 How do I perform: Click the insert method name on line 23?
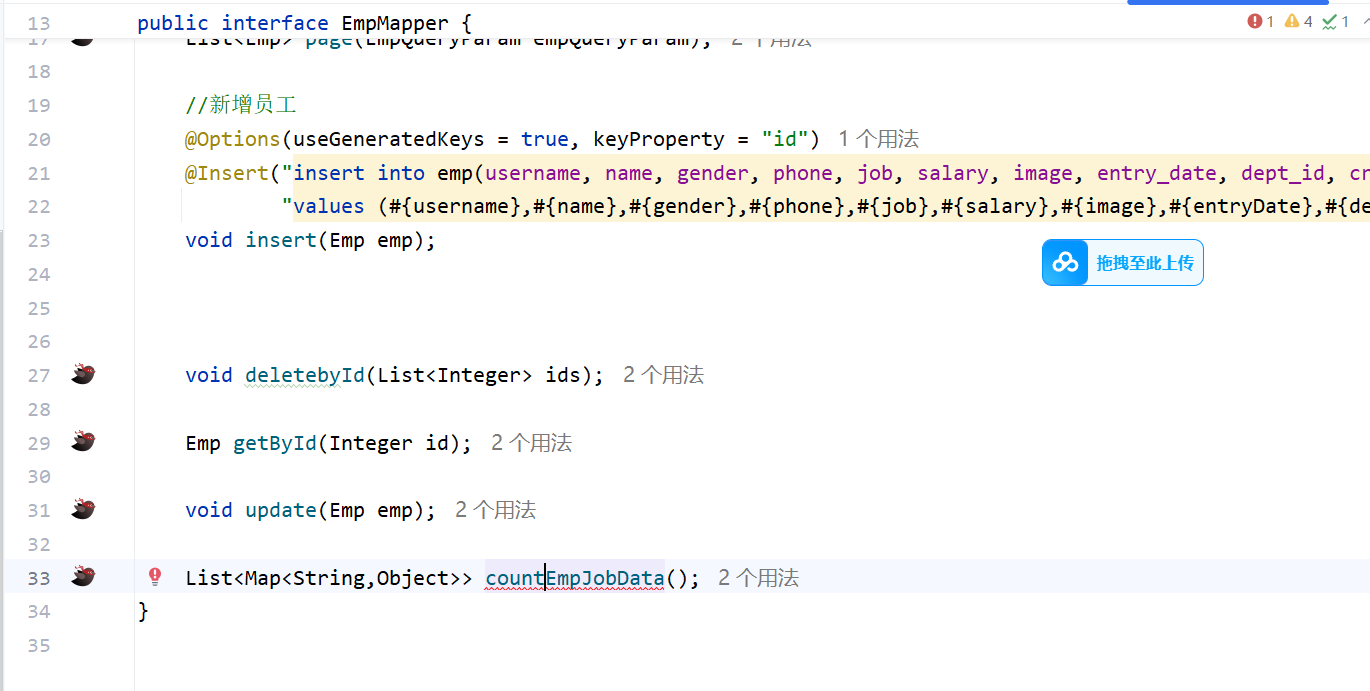click(x=281, y=240)
